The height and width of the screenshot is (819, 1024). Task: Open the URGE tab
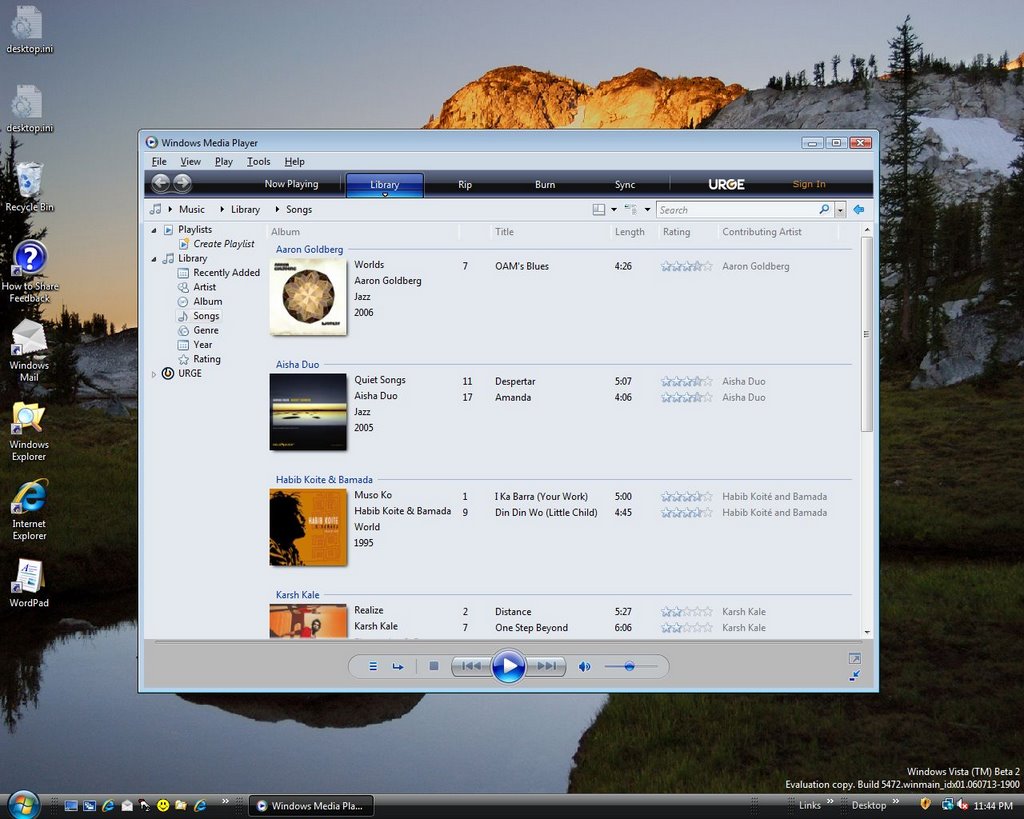727,185
